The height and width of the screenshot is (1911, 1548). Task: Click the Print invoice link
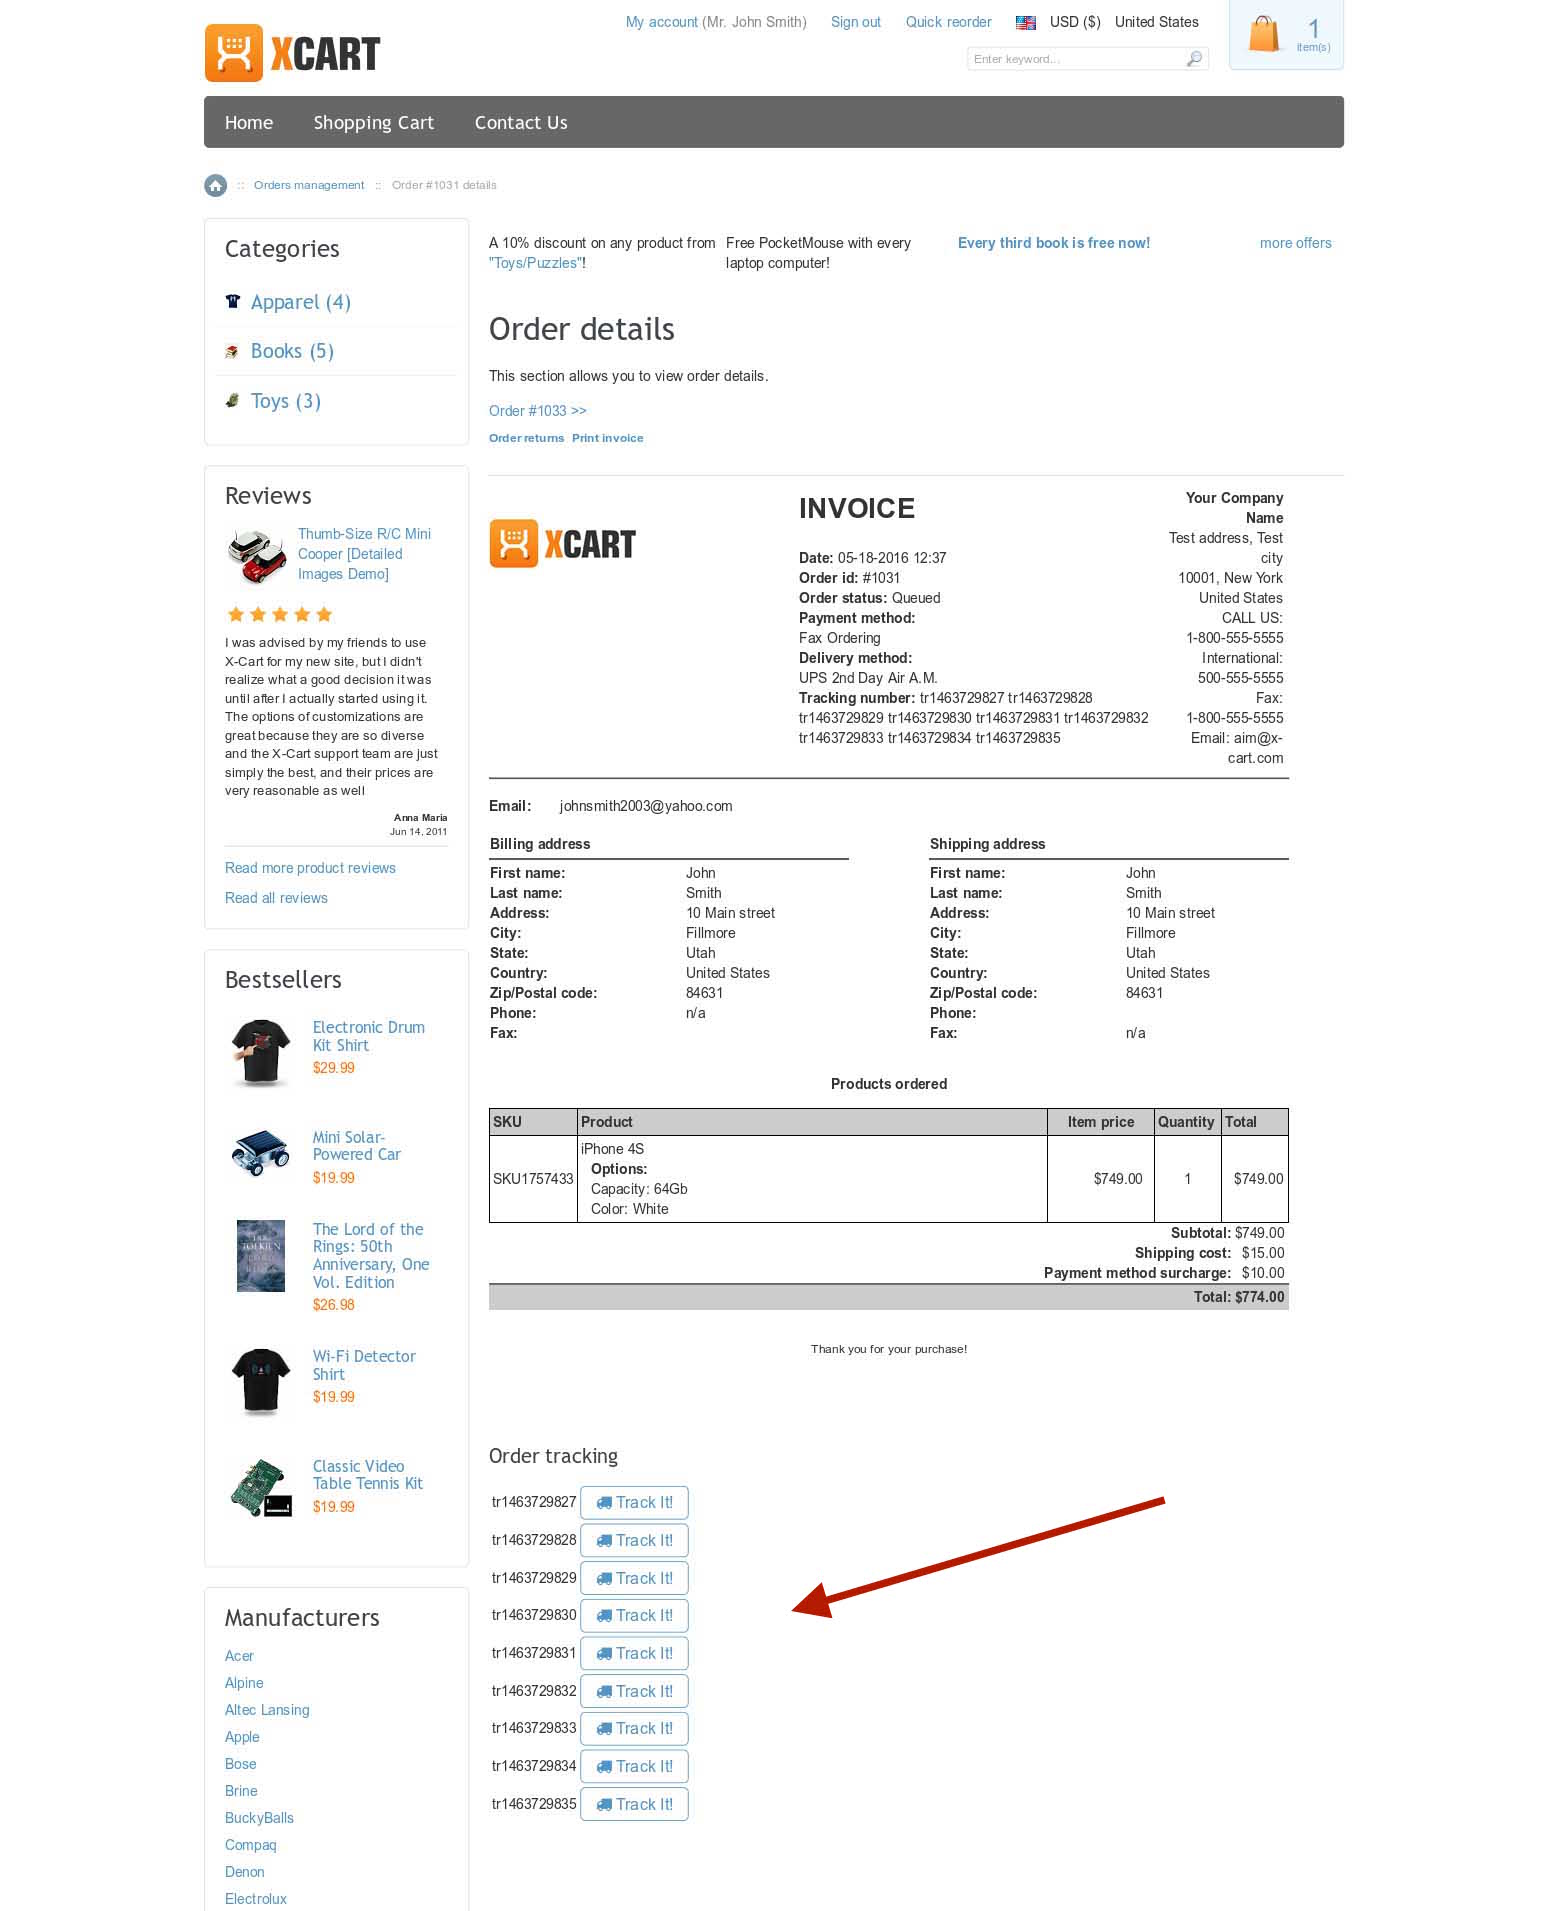(608, 438)
